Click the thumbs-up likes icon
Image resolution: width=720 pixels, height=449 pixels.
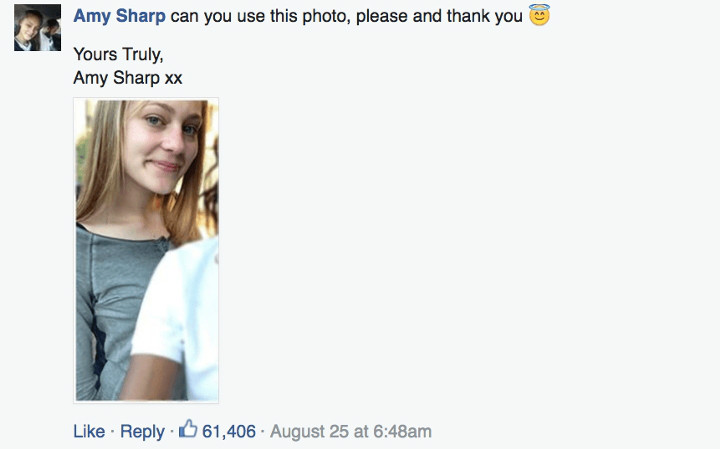click(188, 430)
